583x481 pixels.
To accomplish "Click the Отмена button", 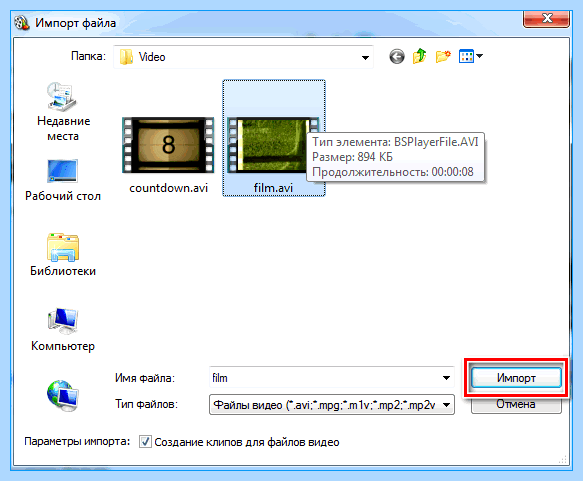I will point(516,404).
